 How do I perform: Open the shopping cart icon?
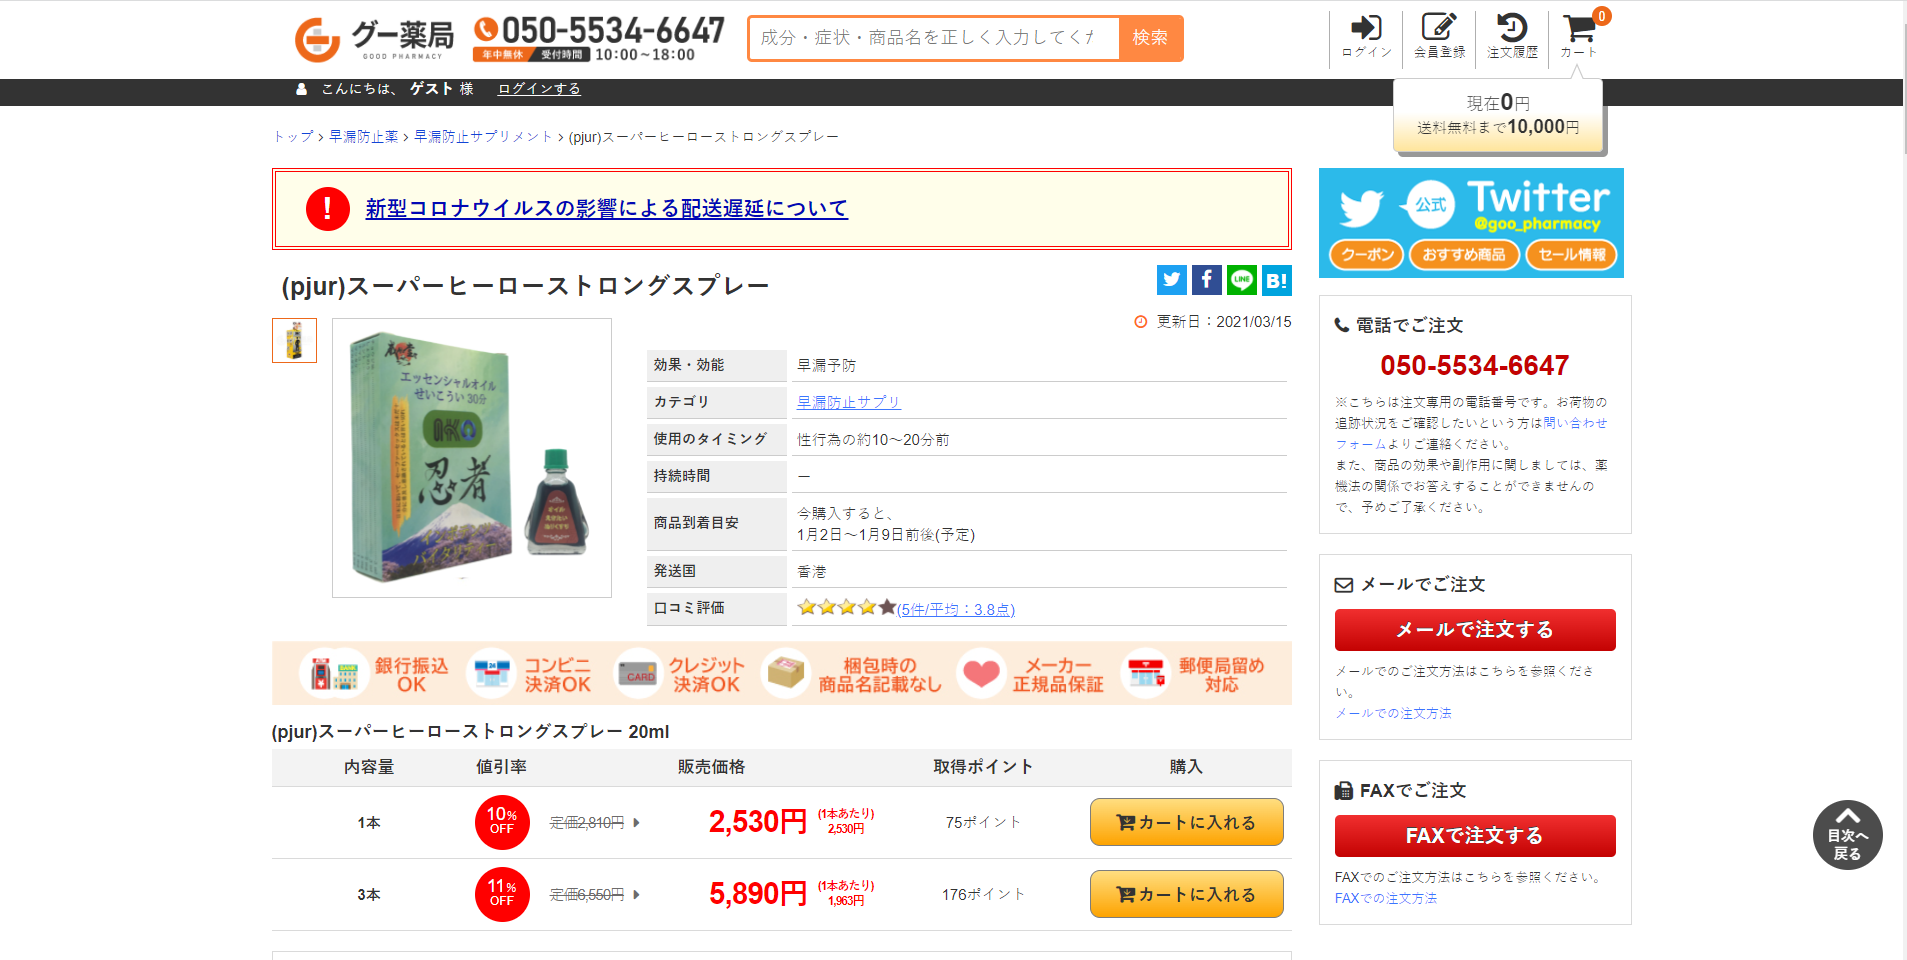1579,36
